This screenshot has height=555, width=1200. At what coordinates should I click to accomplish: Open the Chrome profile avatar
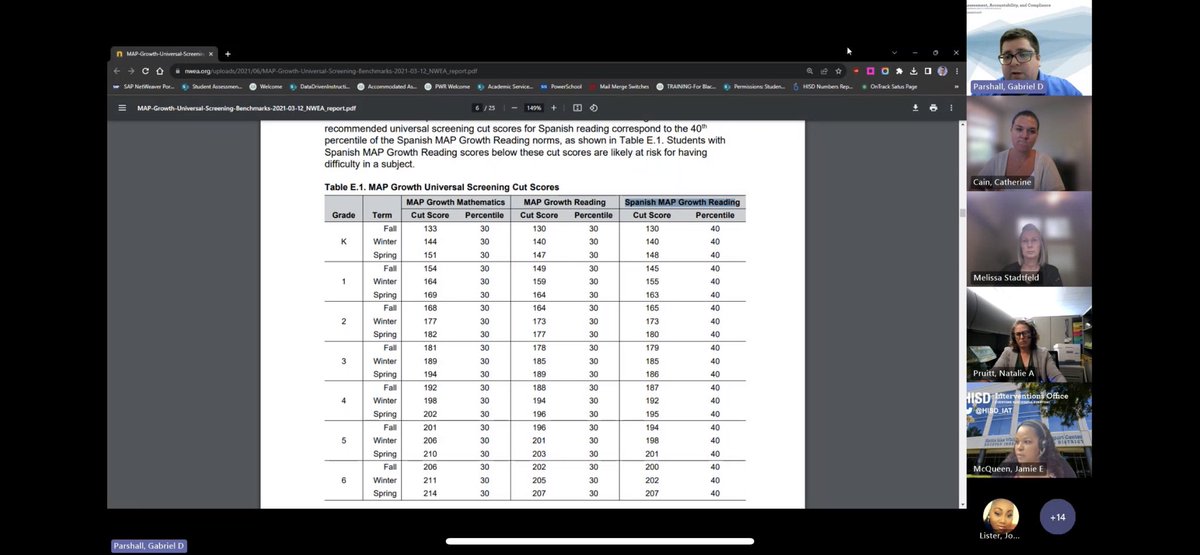(942, 71)
